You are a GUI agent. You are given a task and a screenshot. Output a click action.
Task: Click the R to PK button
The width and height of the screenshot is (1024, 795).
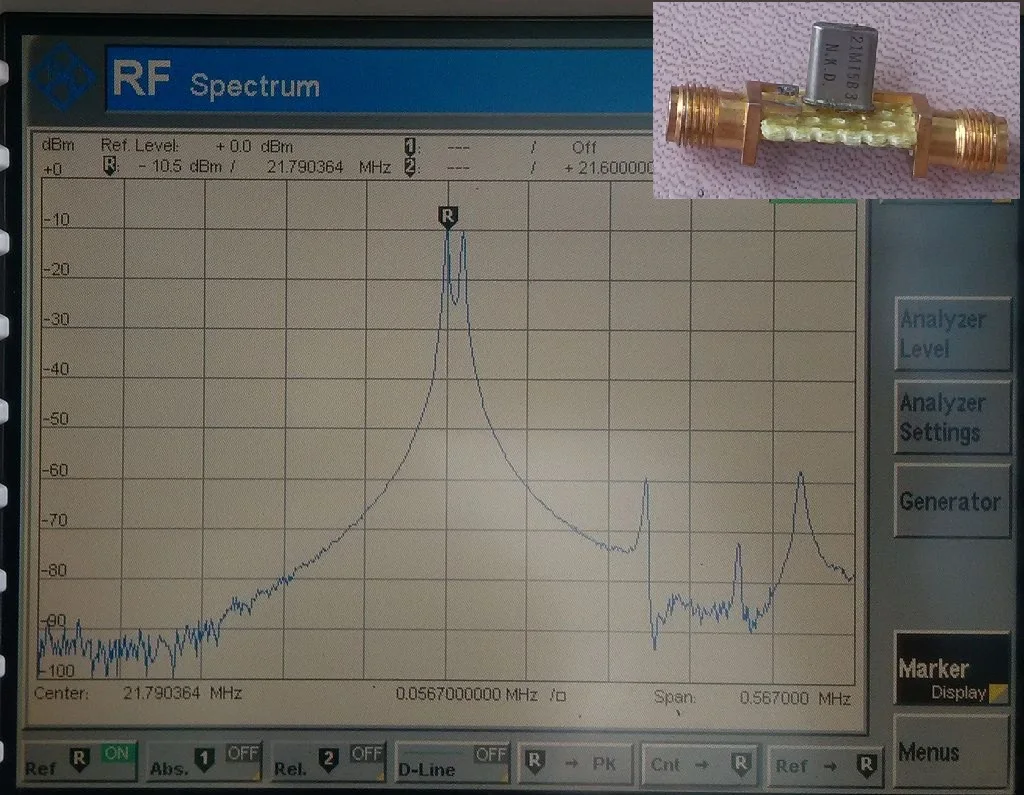click(x=576, y=763)
